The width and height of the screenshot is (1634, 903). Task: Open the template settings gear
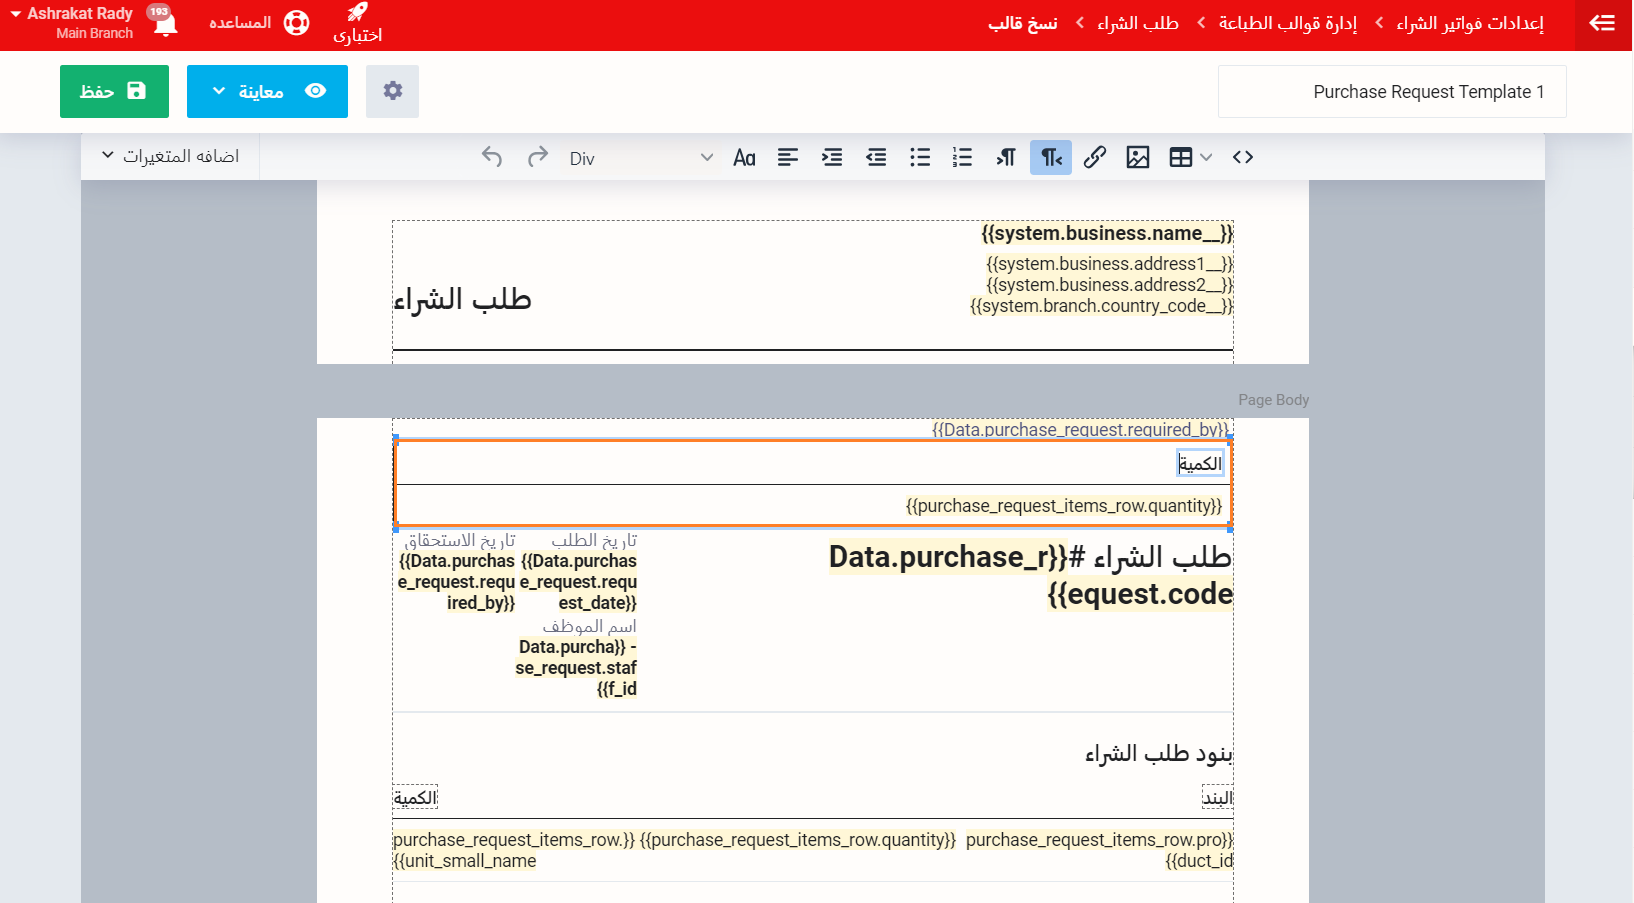[392, 91]
